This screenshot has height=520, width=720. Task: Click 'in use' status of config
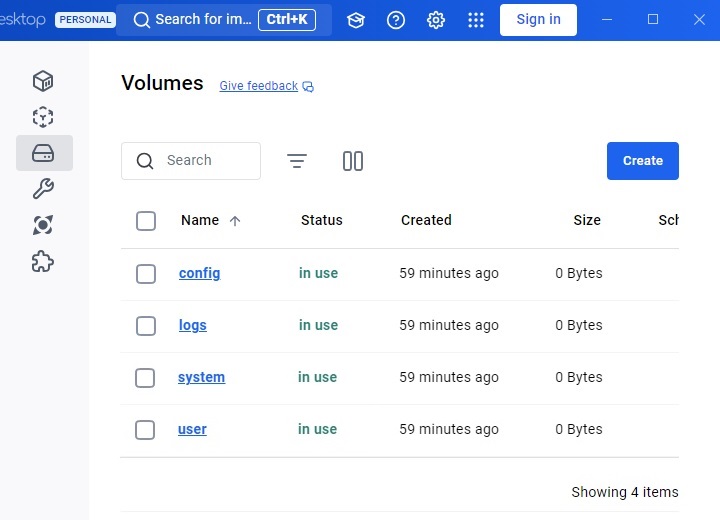click(318, 273)
